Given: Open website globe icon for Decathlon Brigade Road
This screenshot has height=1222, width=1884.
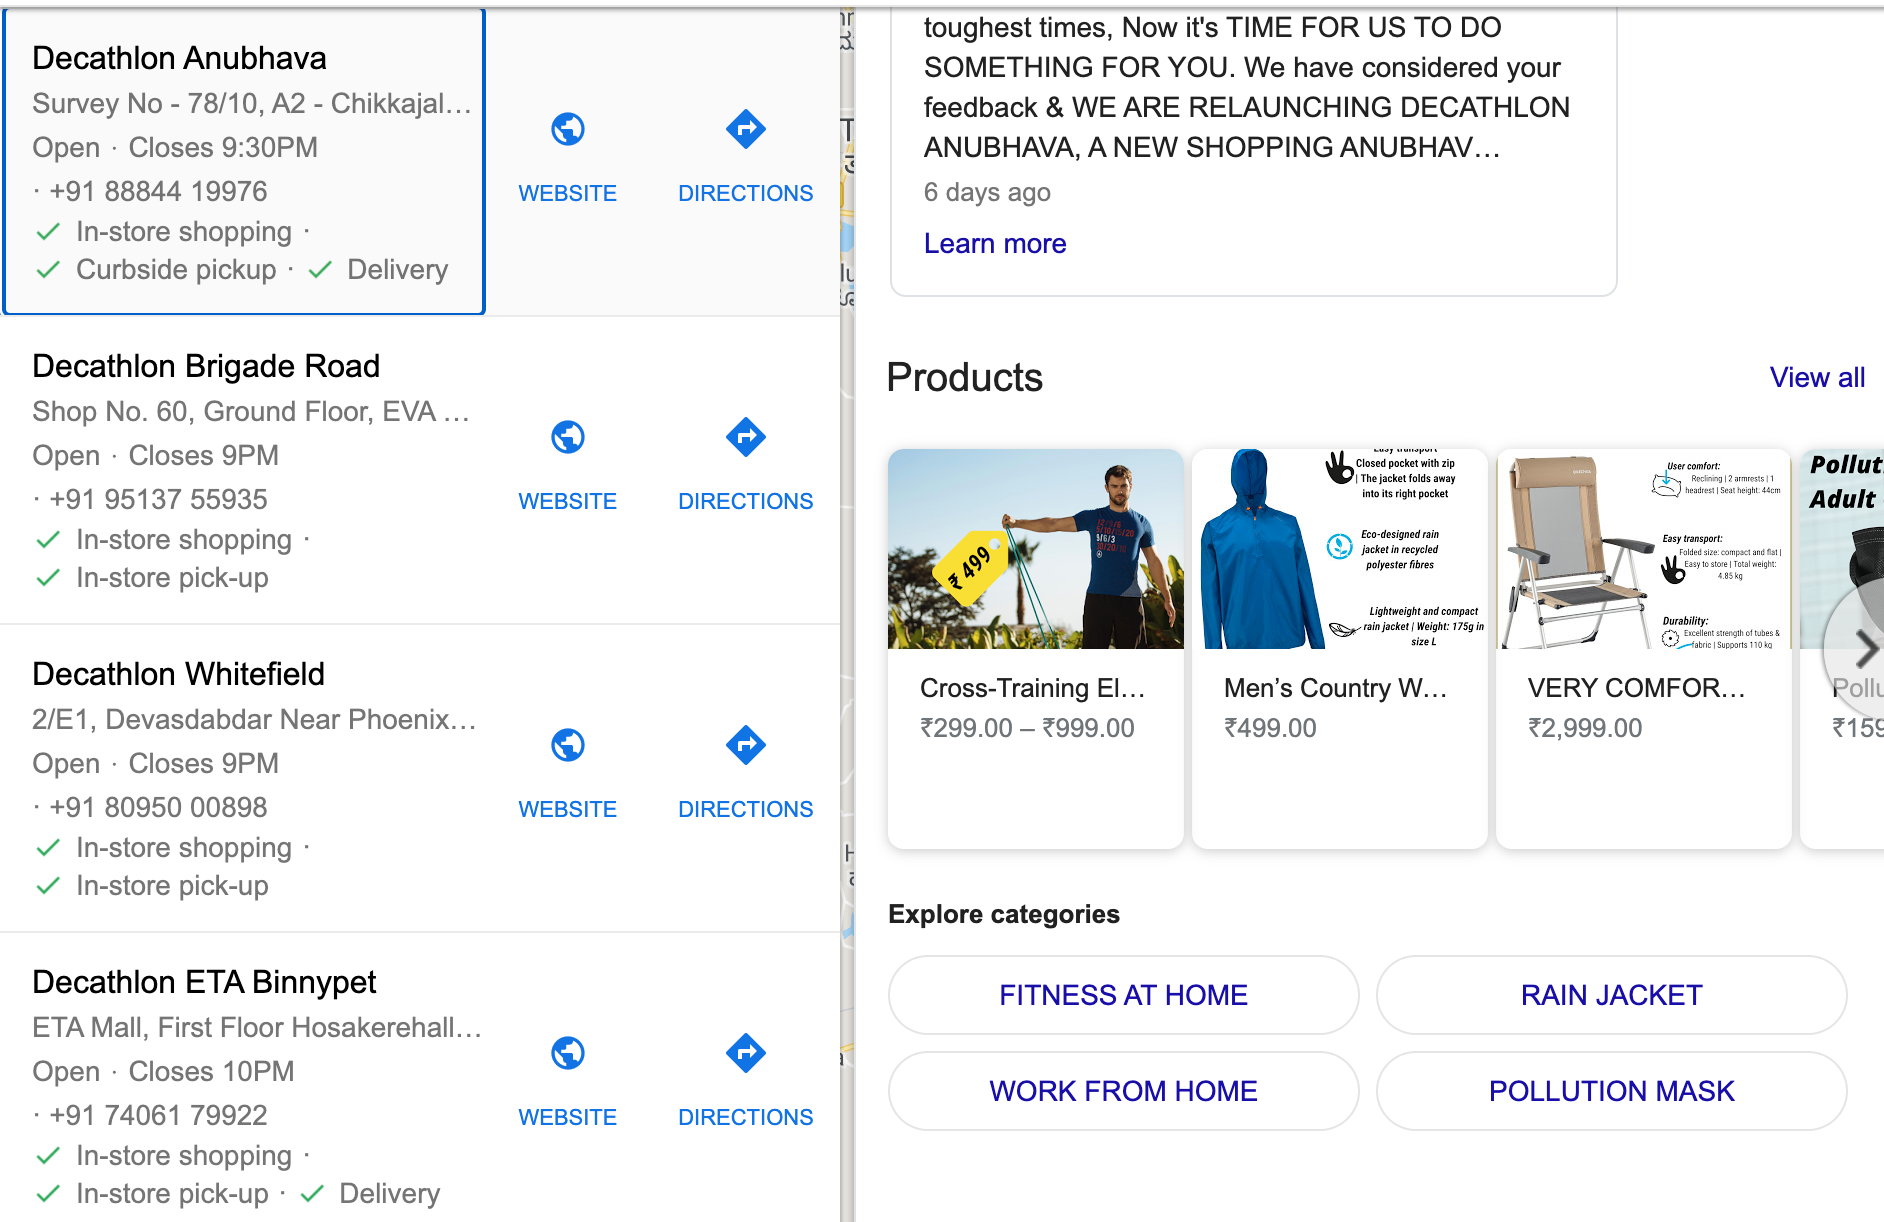Looking at the screenshot, I should (x=567, y=437).
